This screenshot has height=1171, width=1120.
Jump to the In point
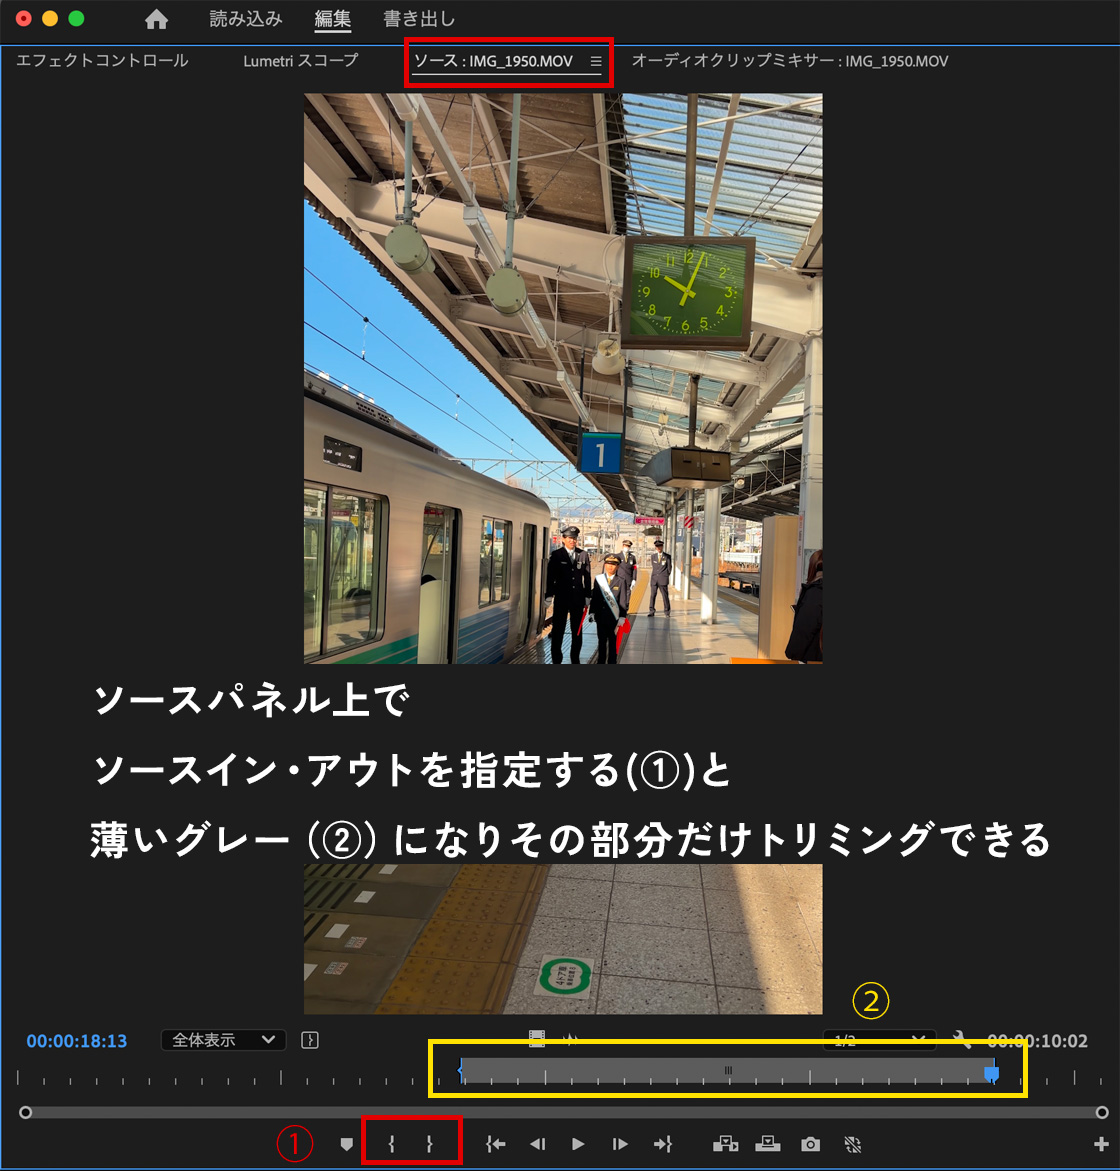click(x=495, y=1144)
